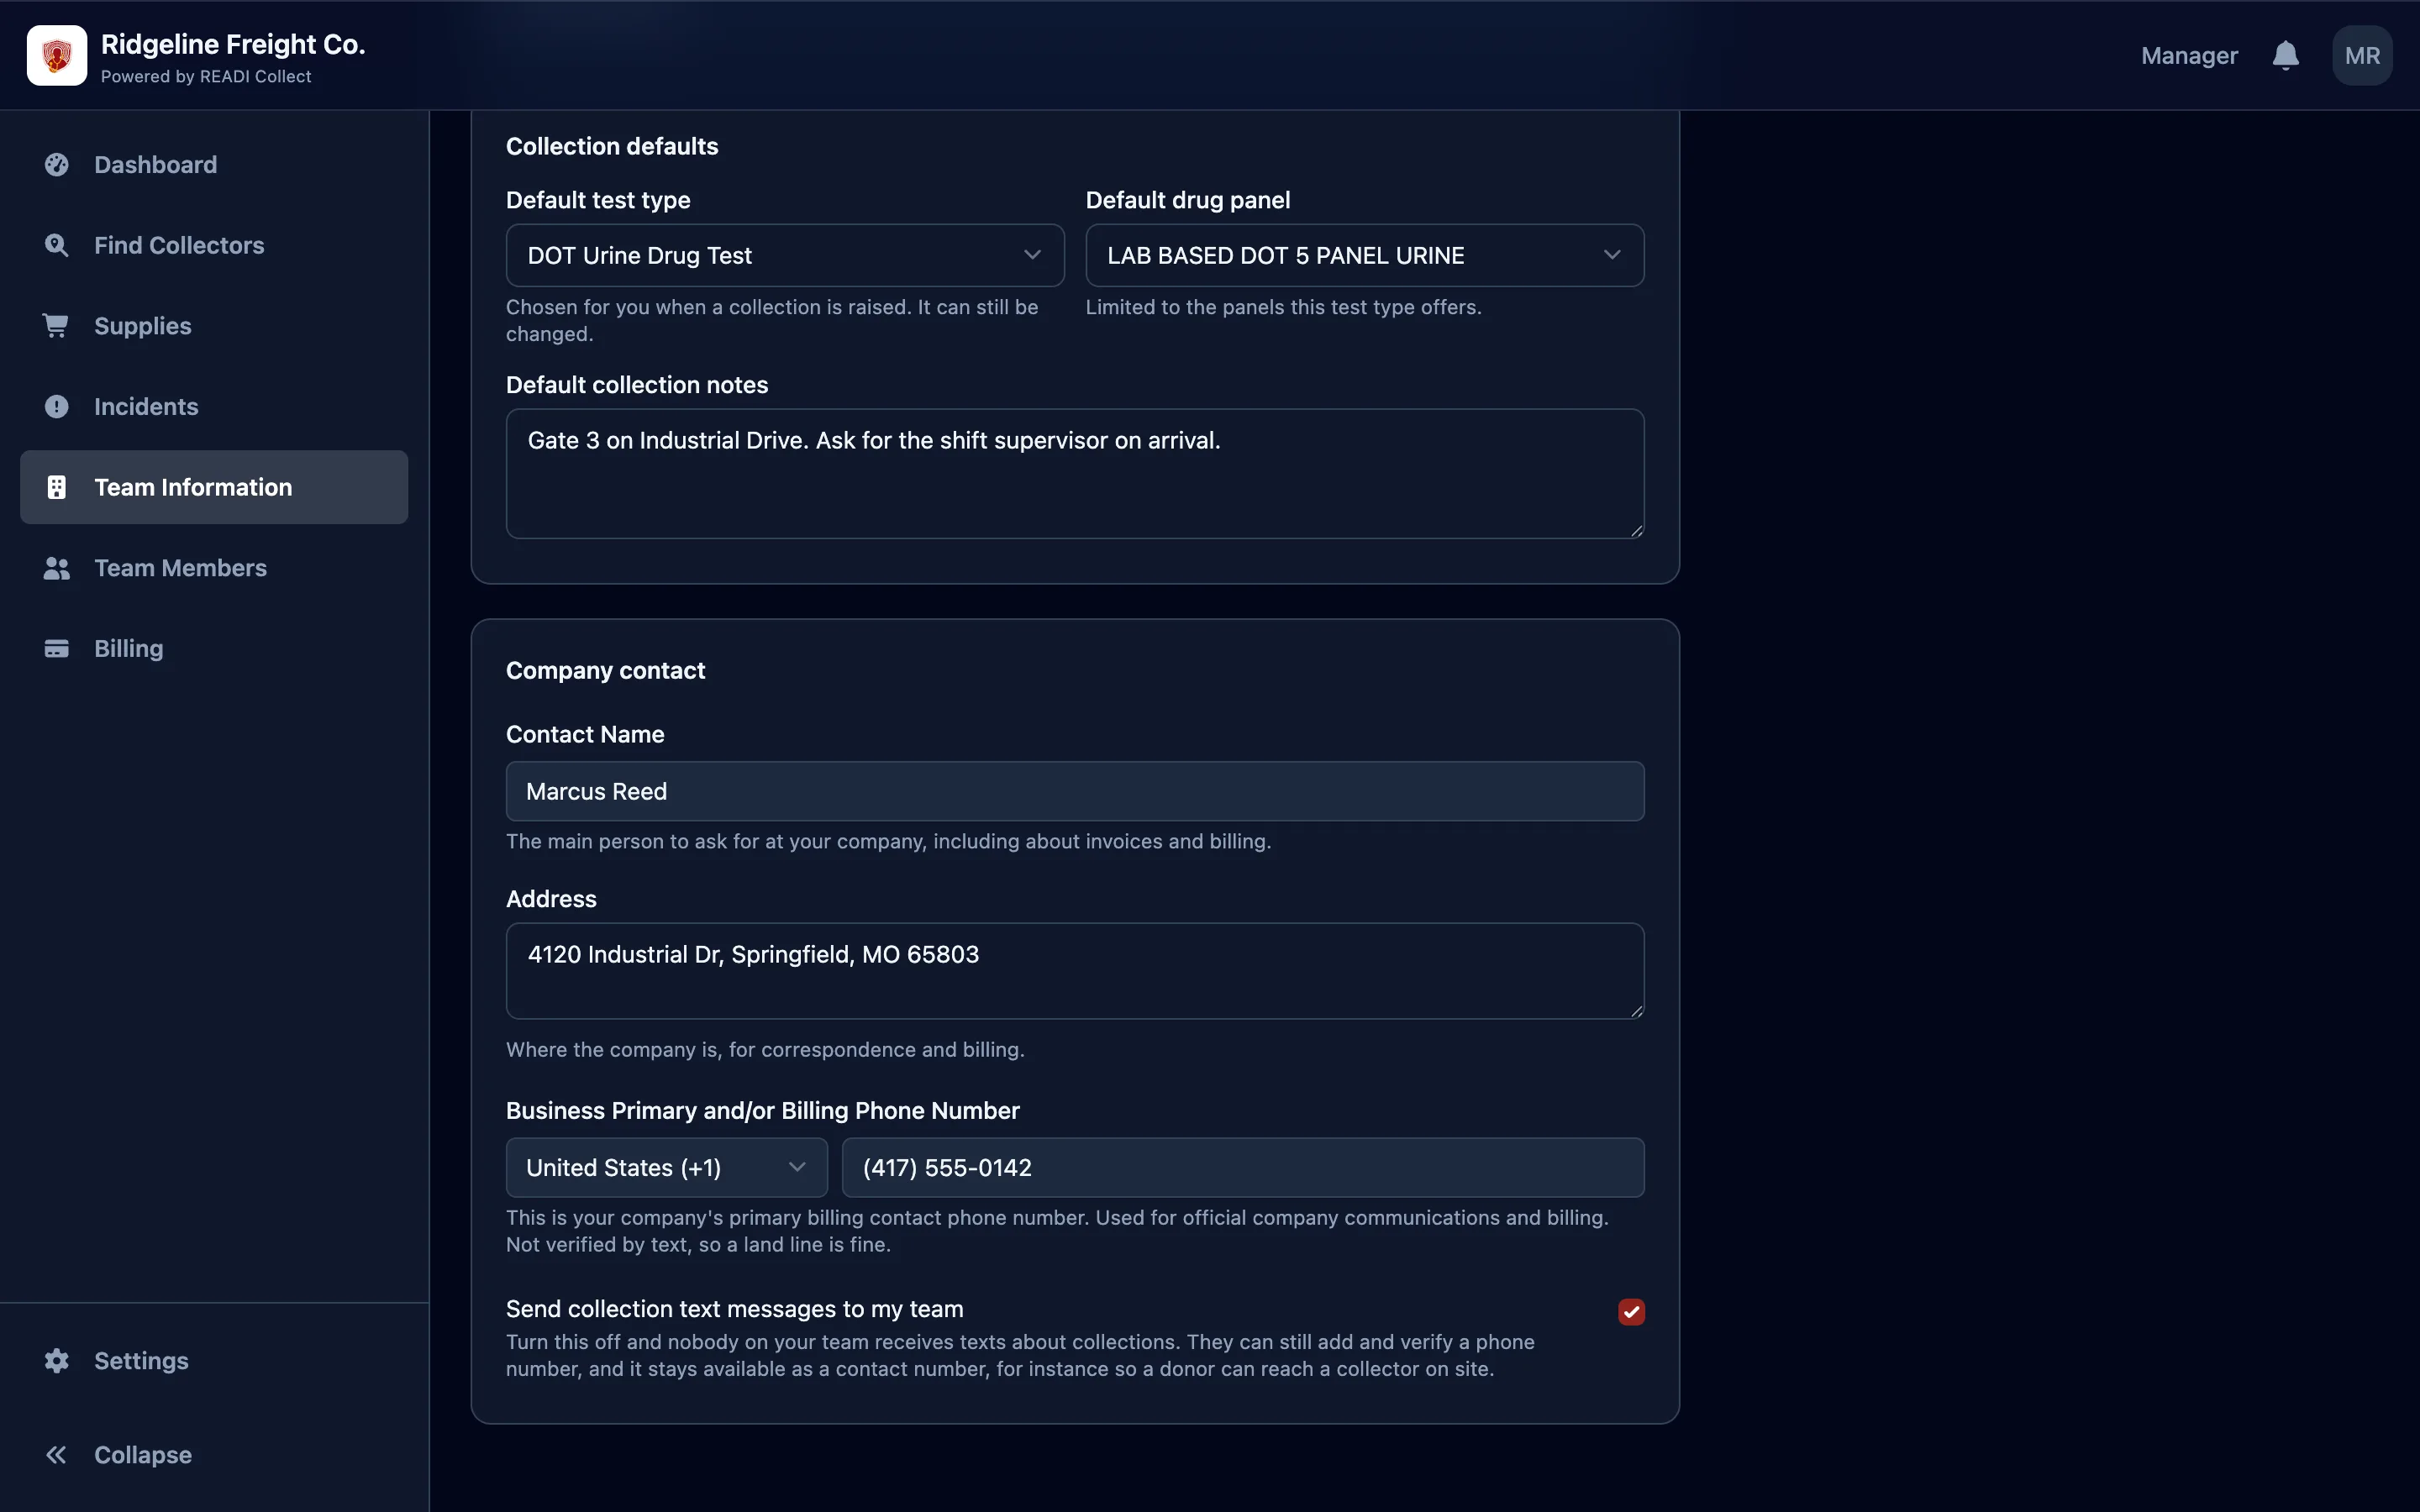This screenshot has height=1512, width=2420.
Task: Click the Default collection notes text area
Action: point(1075,474)
